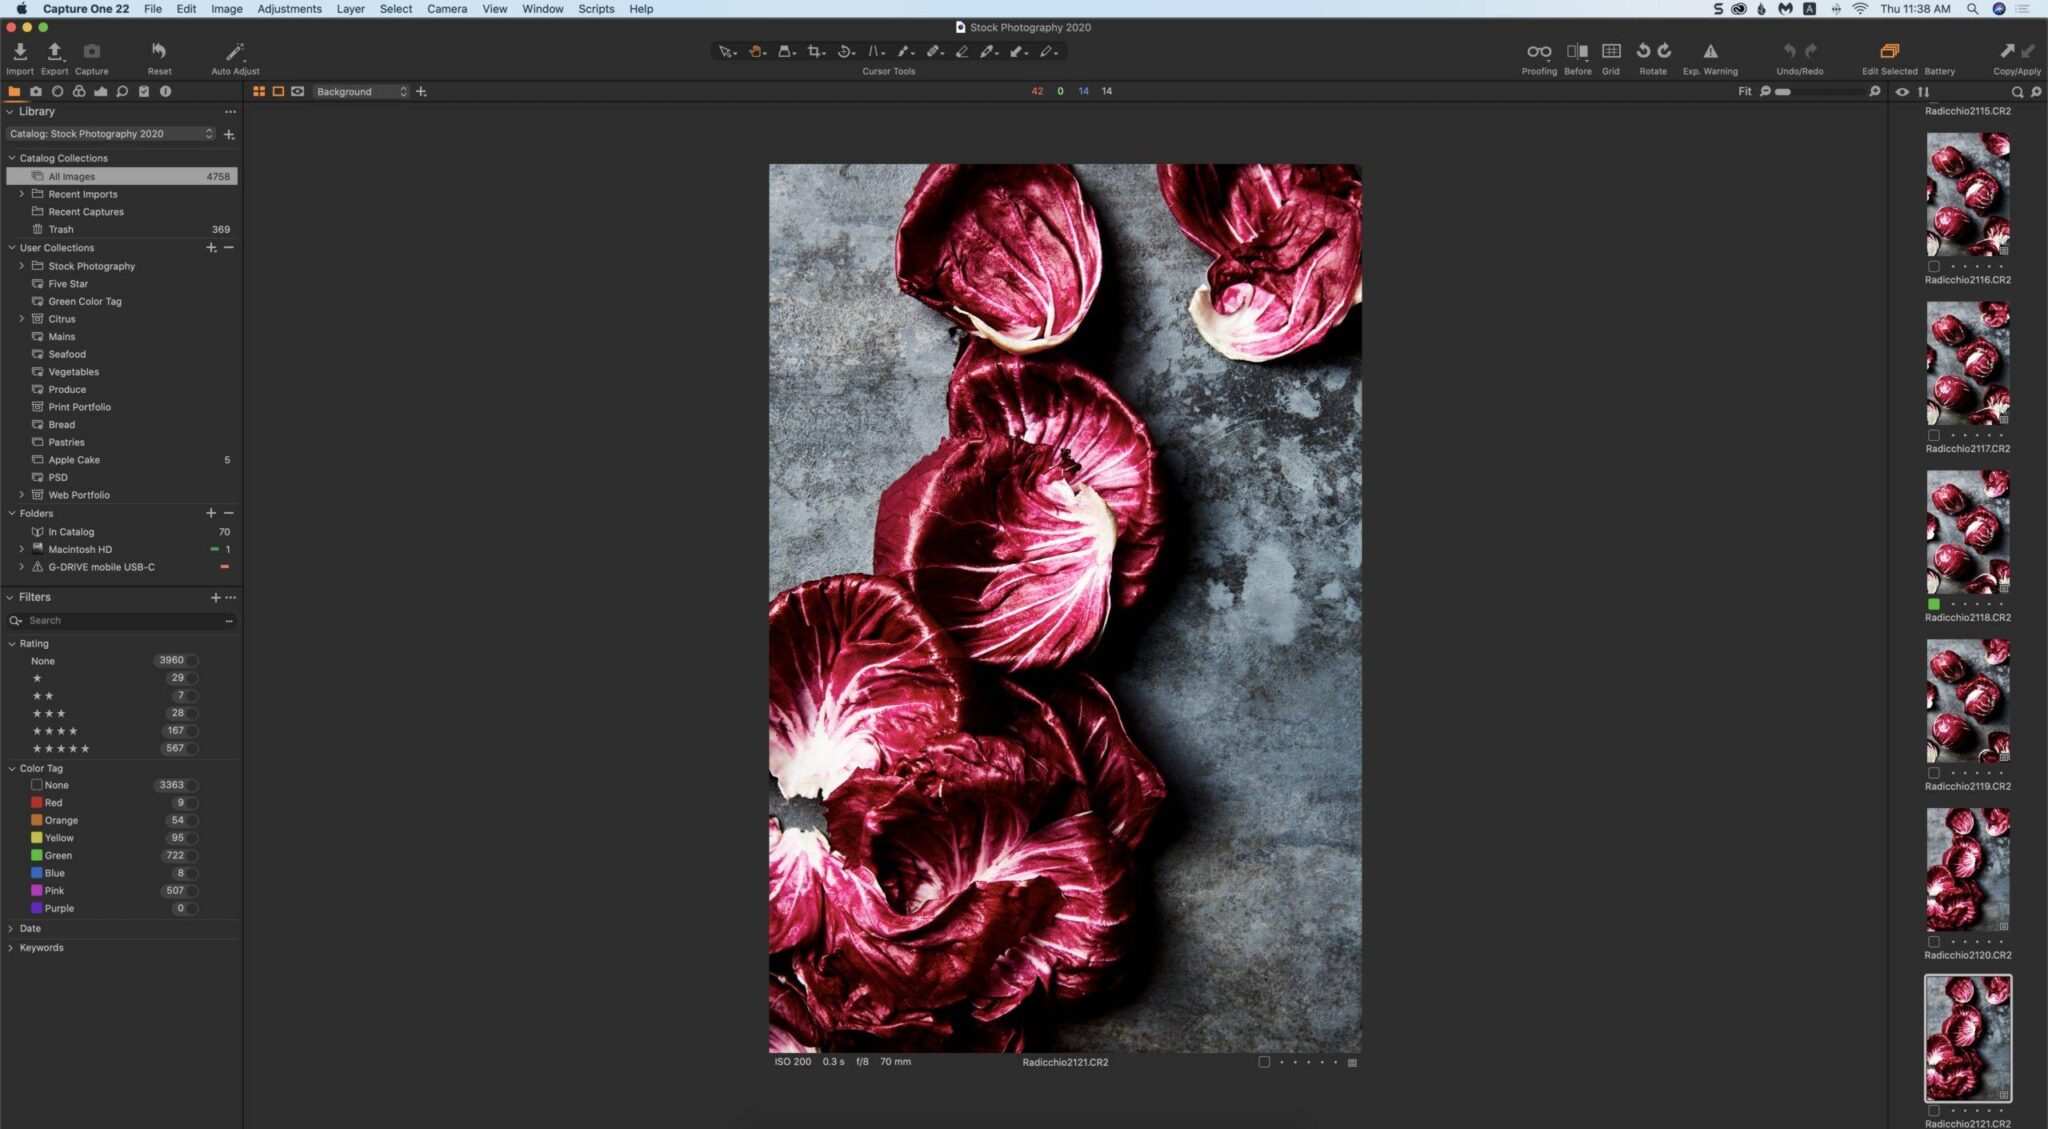Select the Erase Mask tool
2048x1129 pixels.
961,51
